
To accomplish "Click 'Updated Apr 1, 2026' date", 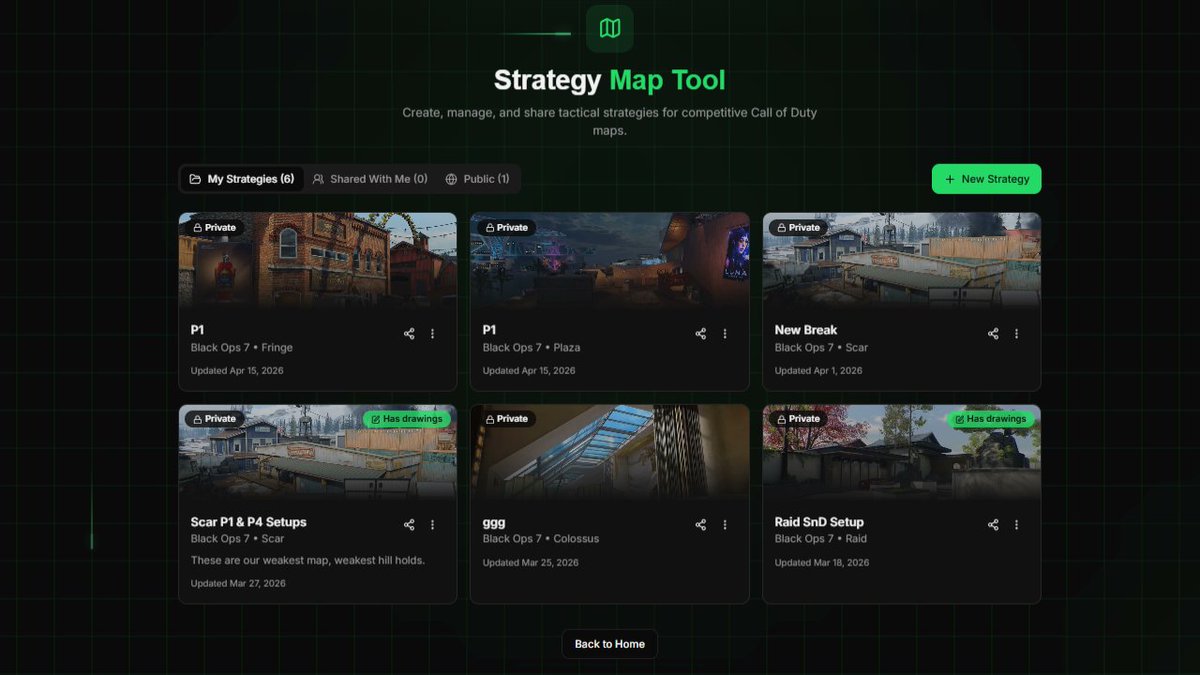I will coord(818,371).
